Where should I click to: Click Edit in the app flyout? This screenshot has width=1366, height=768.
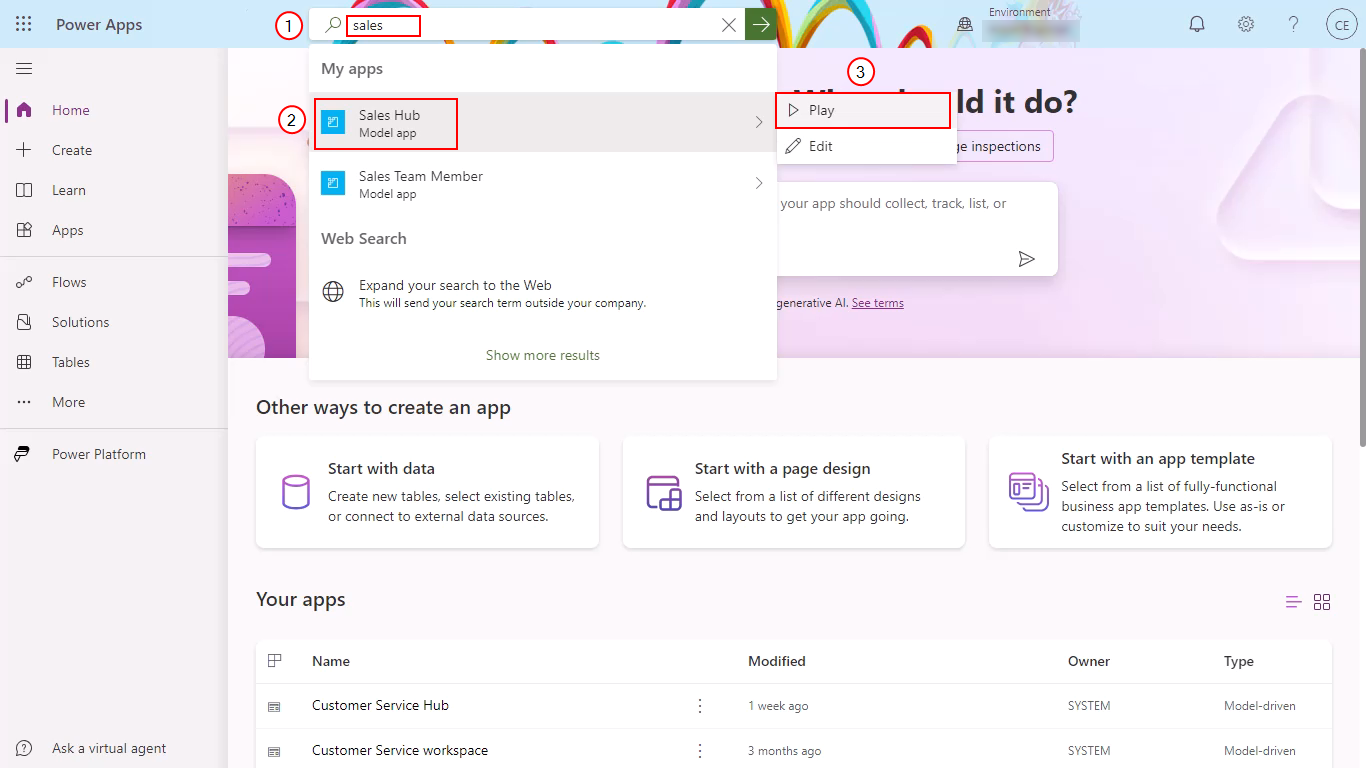click(x=866, y=146)
